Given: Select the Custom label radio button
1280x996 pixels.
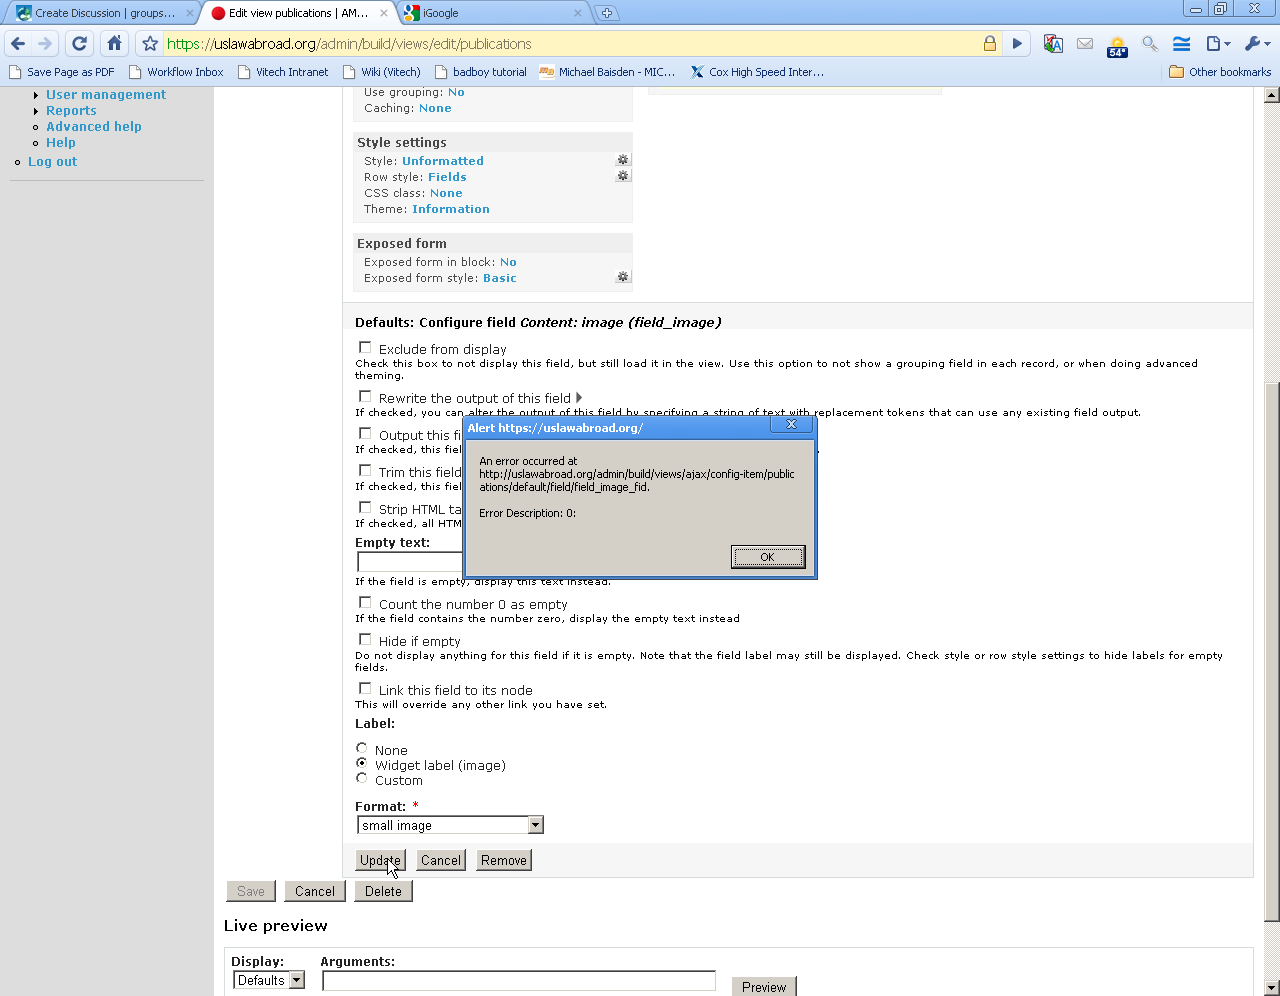Looking at the screenshot, I should click(x=362, y=779).
